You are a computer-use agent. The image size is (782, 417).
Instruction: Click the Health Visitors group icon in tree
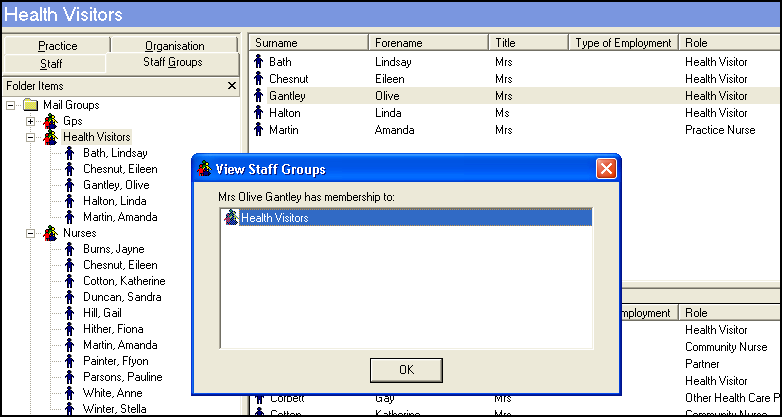tap(50, 137)
